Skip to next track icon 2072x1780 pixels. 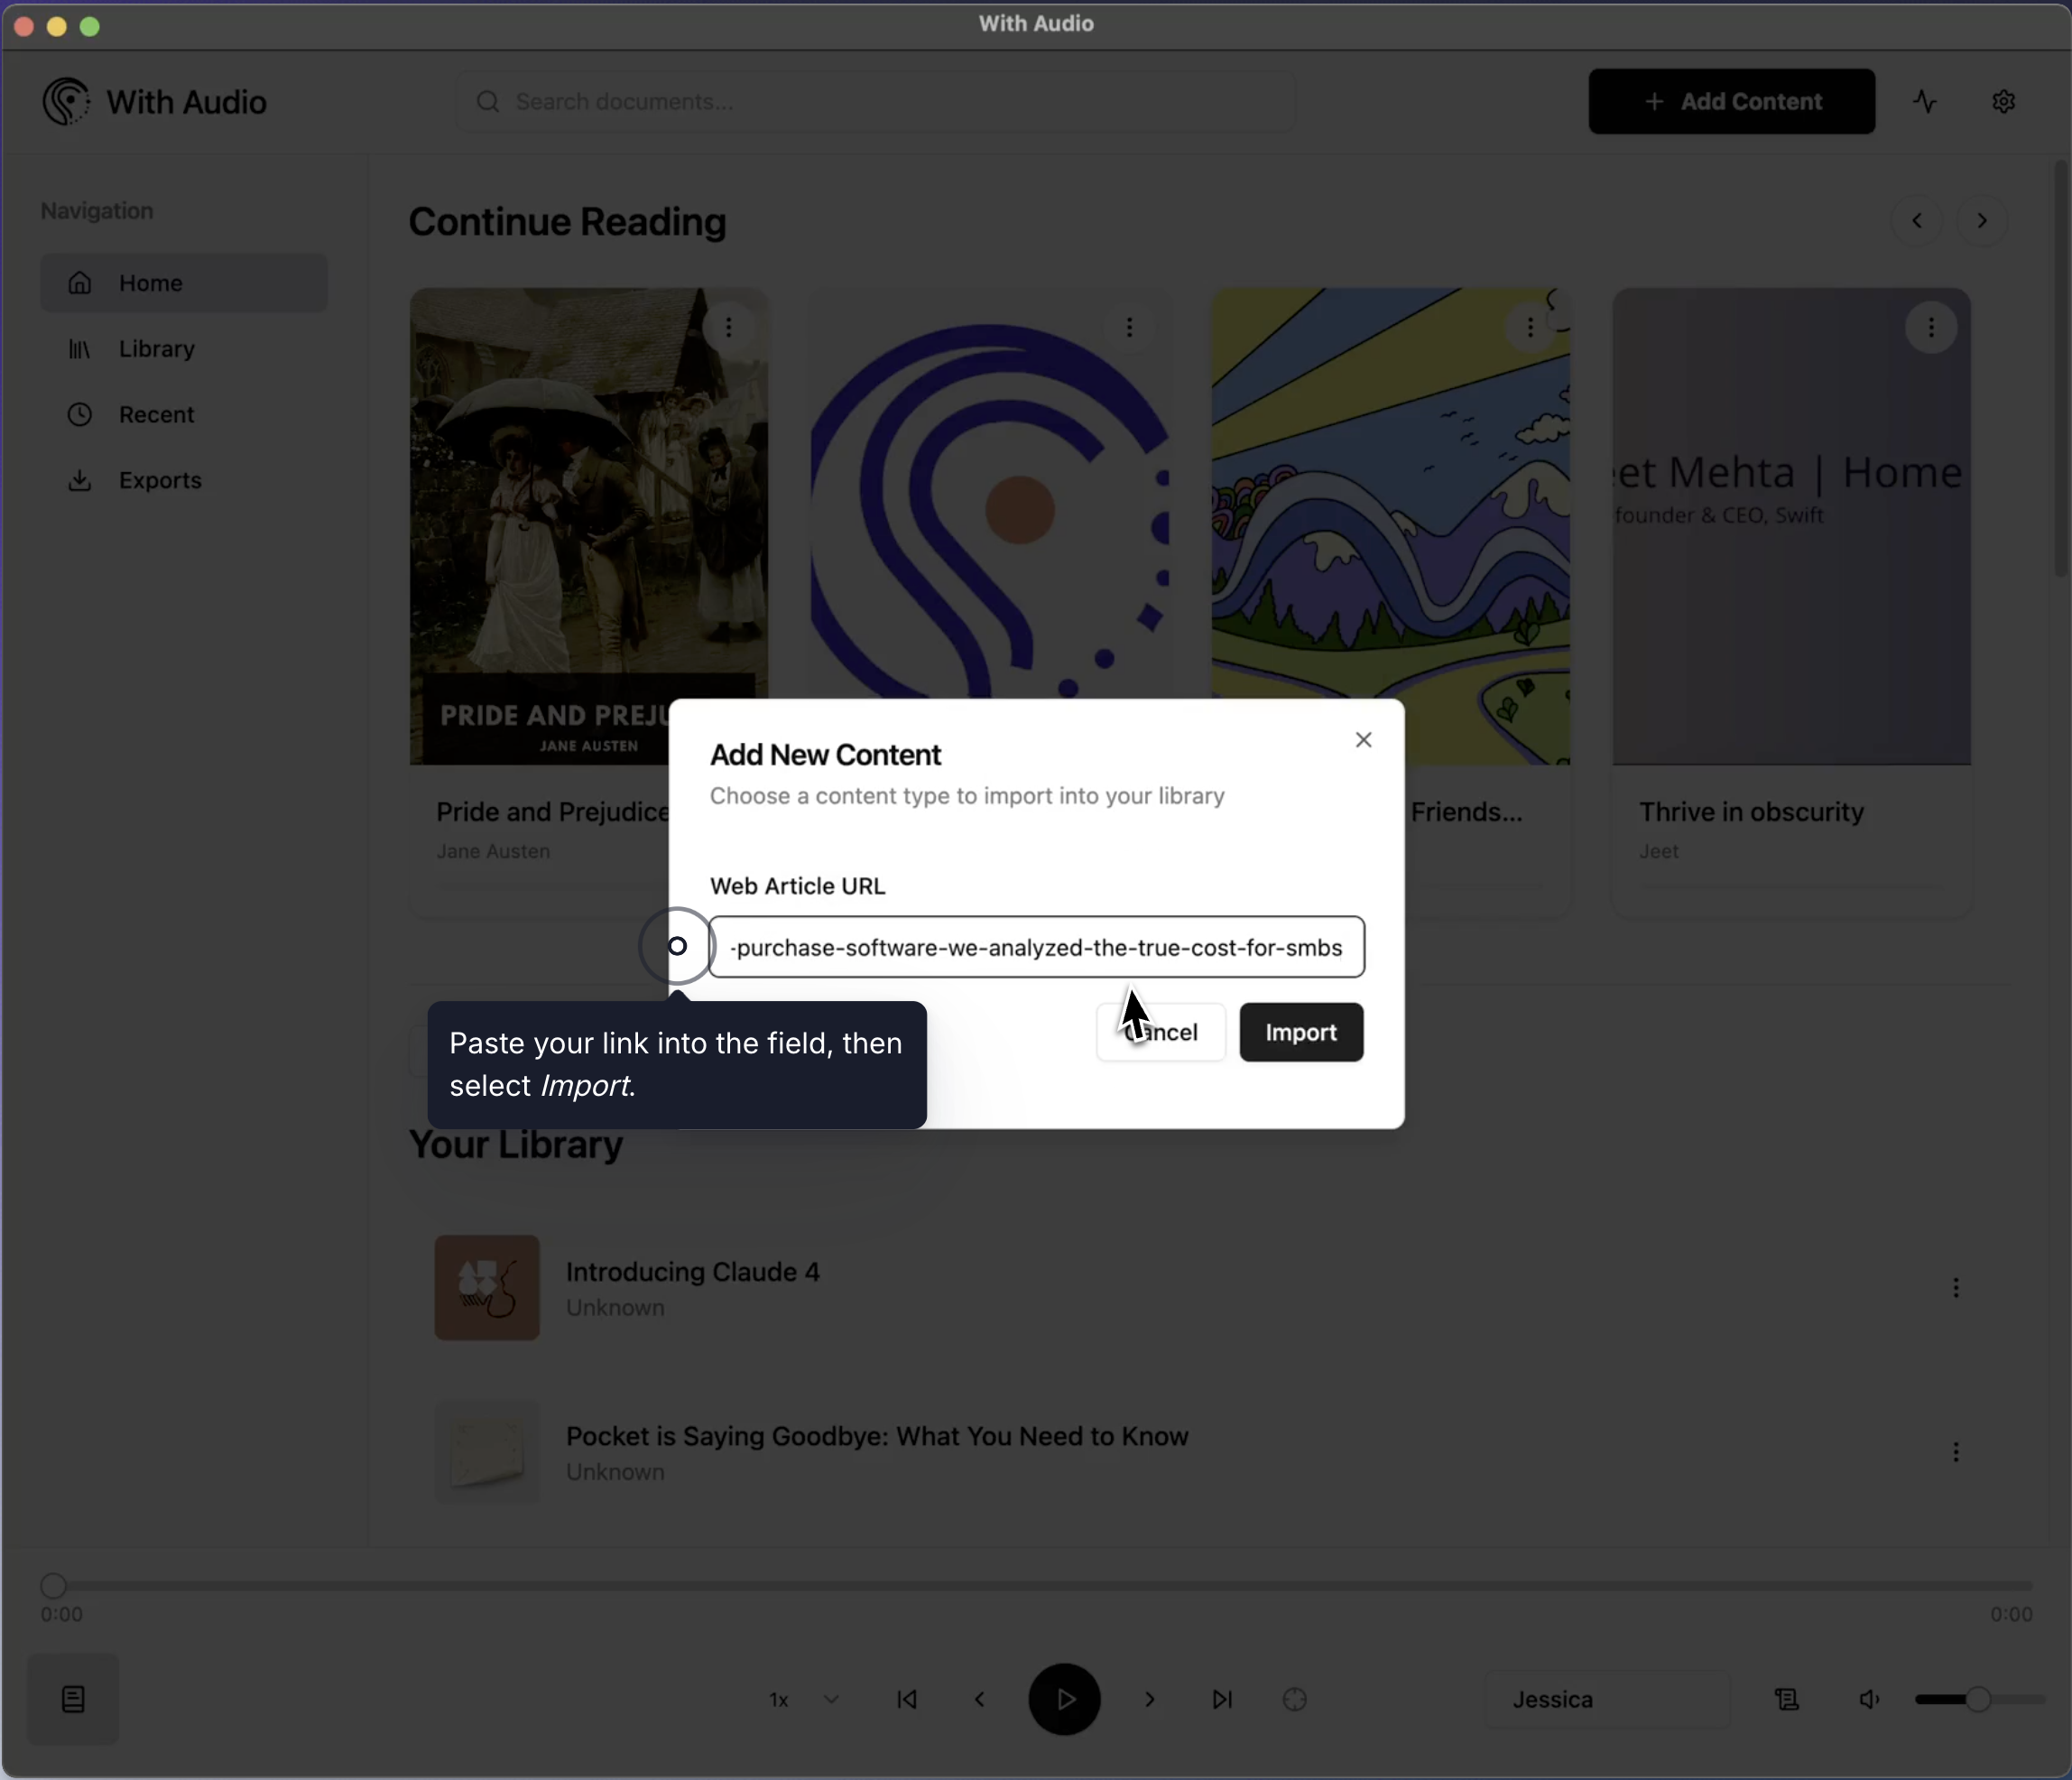point(1222,1699)
